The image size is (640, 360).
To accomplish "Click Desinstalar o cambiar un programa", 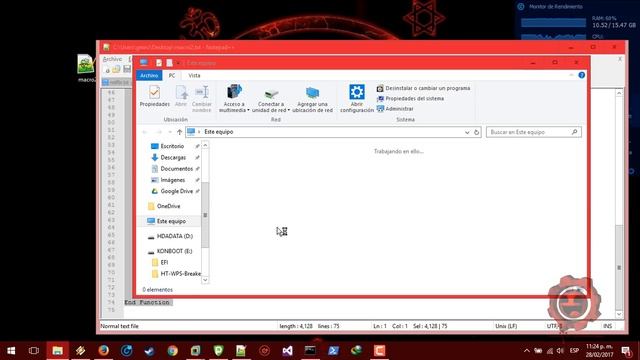I will click(423, 88).
